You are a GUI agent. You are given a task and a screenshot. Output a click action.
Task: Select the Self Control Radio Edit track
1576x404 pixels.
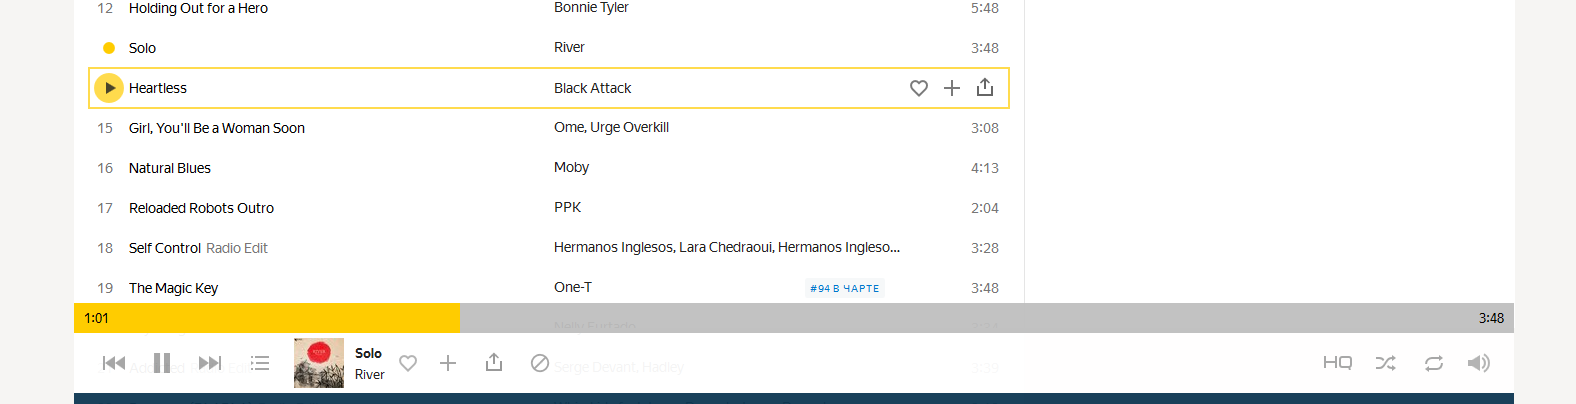(x=198, y=248)
